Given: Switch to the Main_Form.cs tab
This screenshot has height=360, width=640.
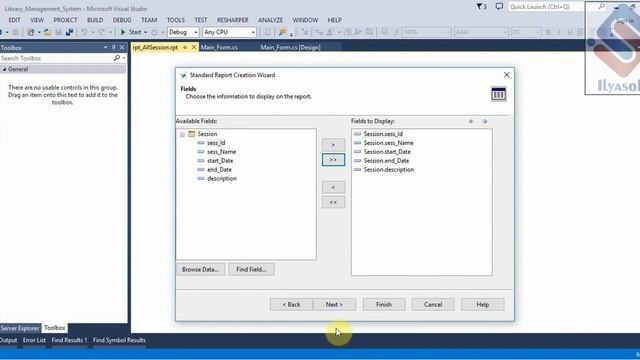Looking at the screenshot, I should (x=219, y=47).
